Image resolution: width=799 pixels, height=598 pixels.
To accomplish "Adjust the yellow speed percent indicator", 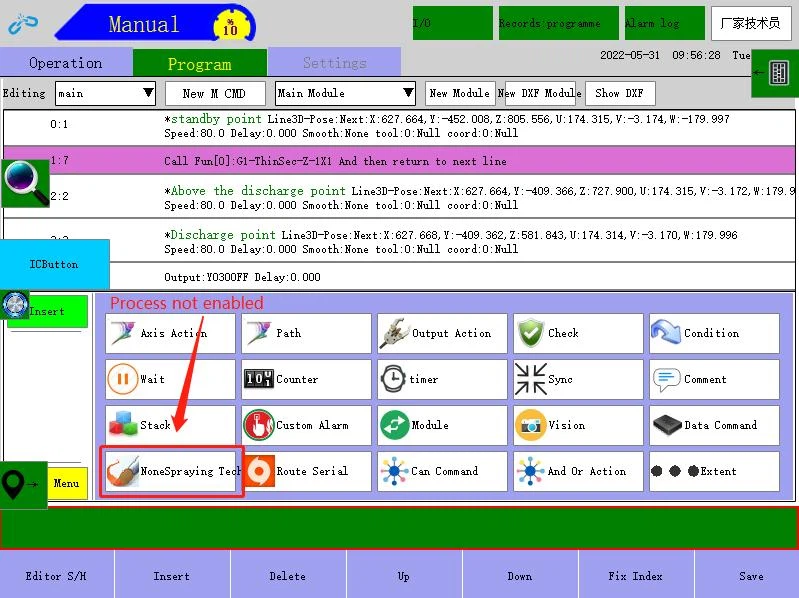I will (229, 25).
